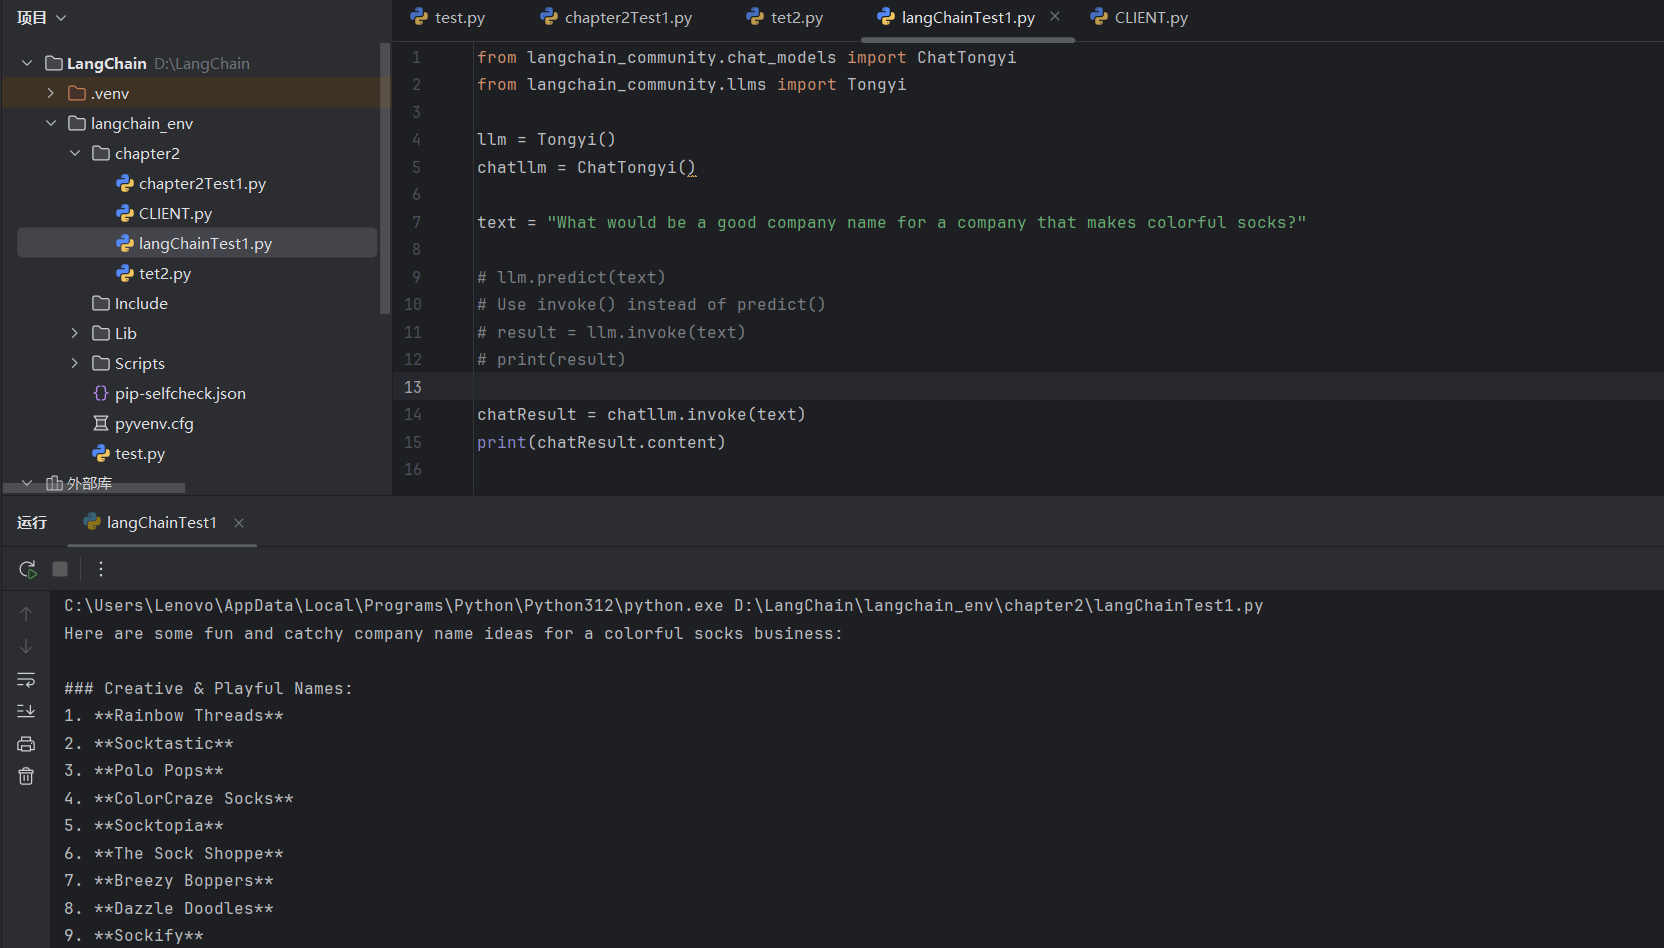Click the Python icon of test.py in tree
The width and height of the screenshot is (1664, 948).
pos(101,453)
